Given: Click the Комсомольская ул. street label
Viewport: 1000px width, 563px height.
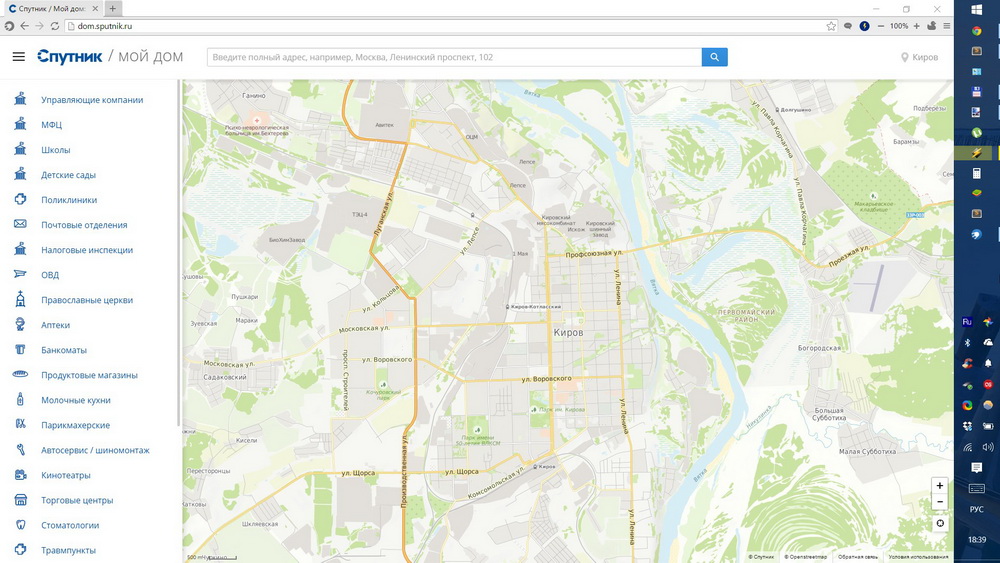Looking at the screenshot, I should point(496,483).
